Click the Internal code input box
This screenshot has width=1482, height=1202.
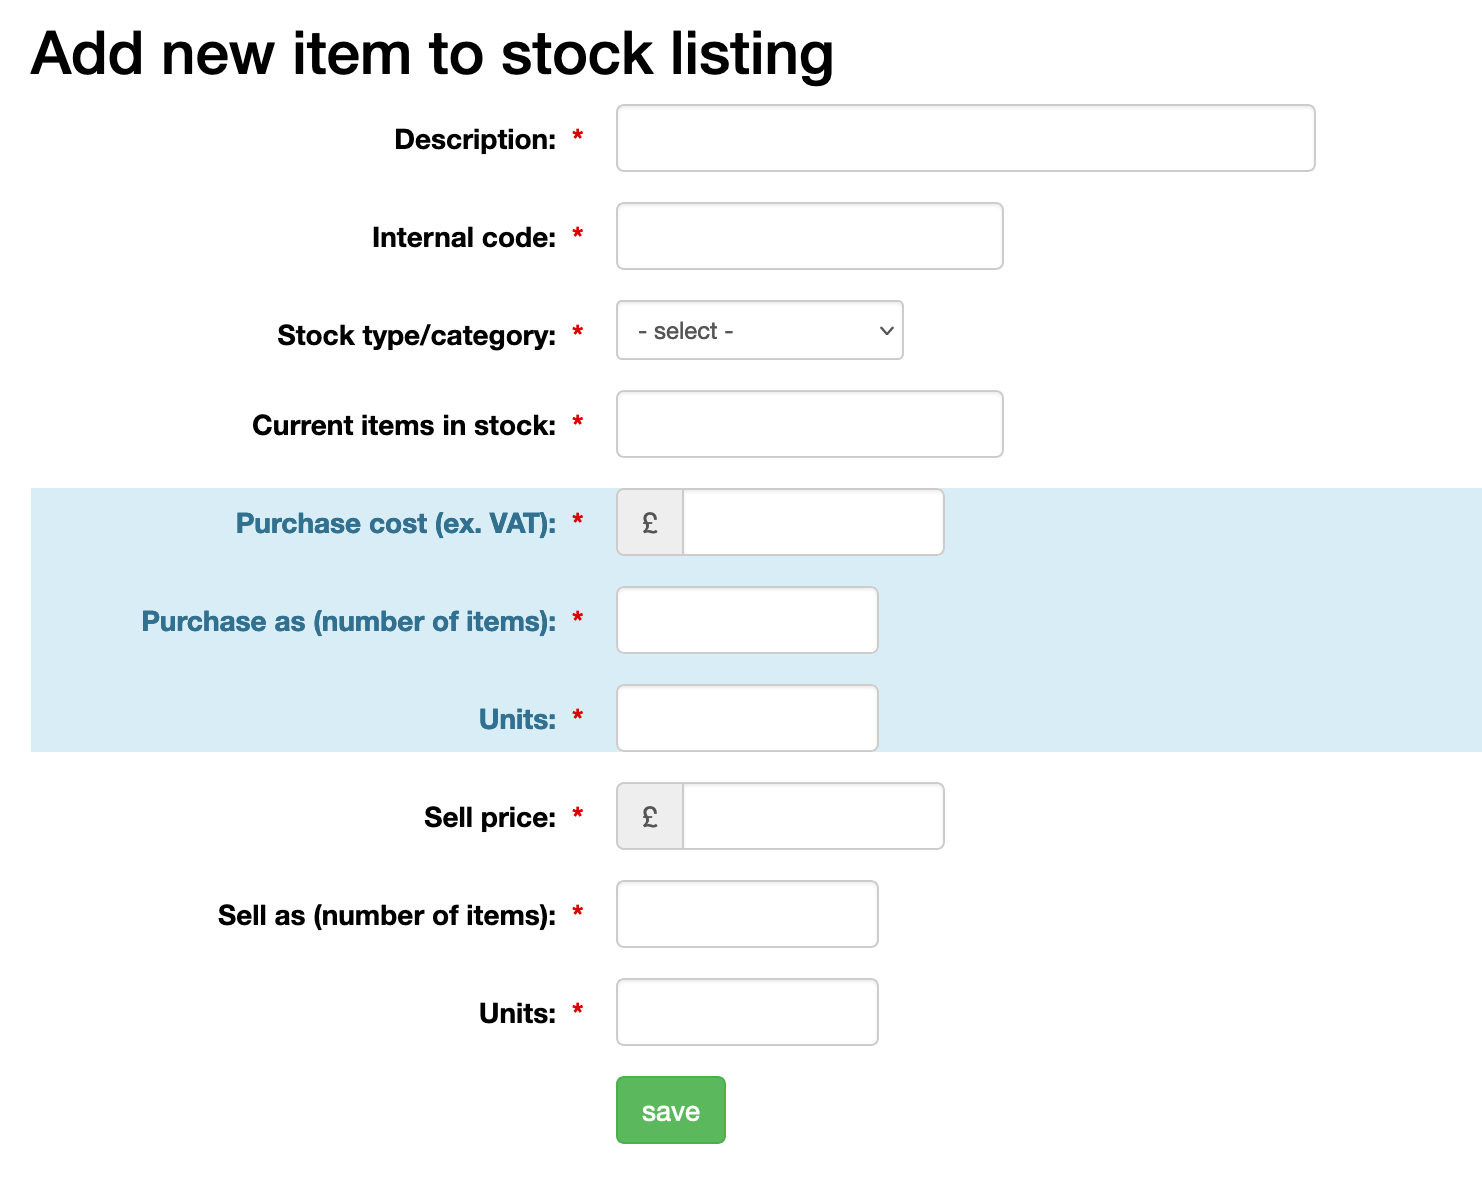(809, 236)
